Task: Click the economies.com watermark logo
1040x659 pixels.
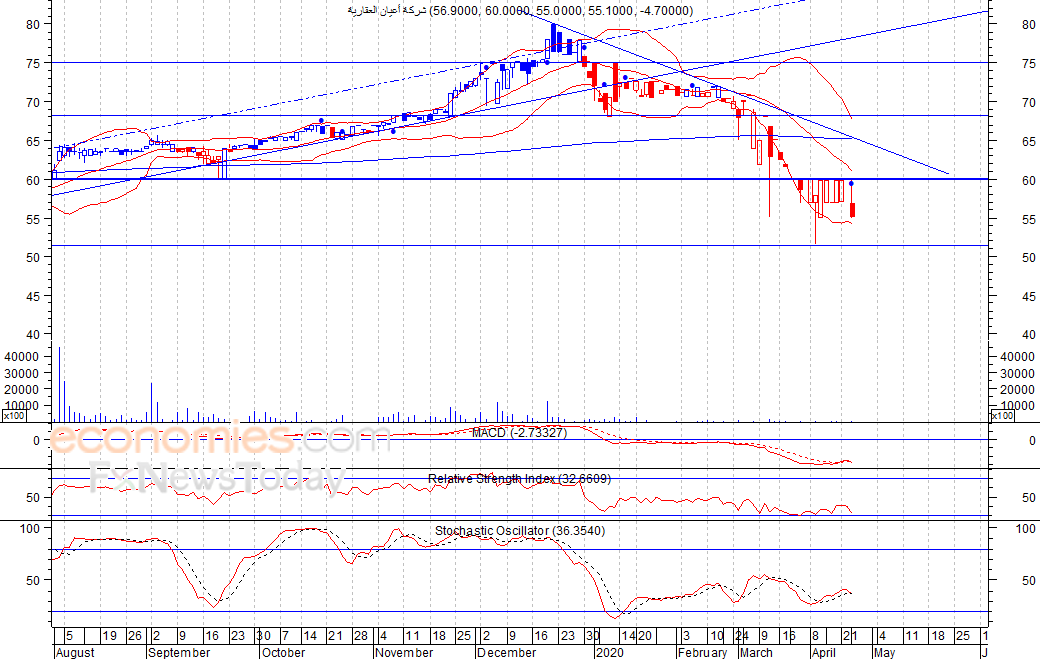Action: click(x=220, y=438)
